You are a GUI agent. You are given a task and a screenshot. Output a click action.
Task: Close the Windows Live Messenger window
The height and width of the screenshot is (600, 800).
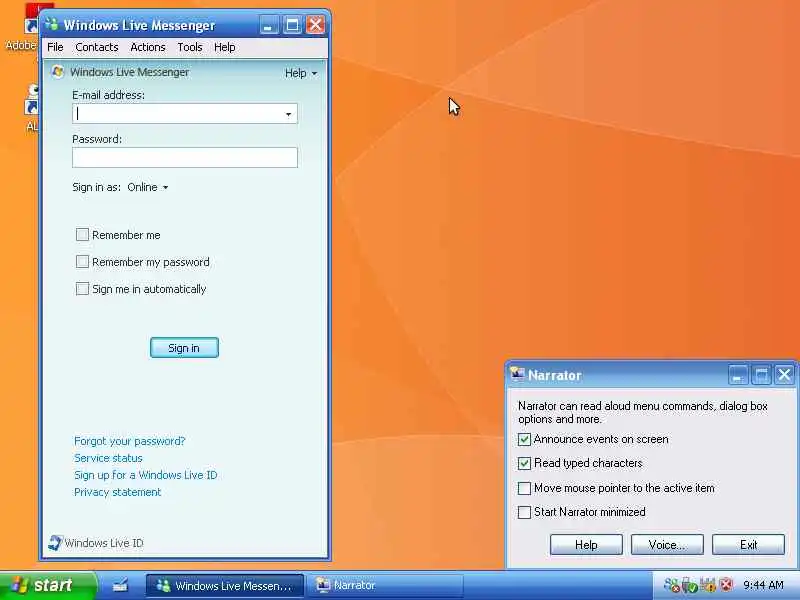coord(316,24)
